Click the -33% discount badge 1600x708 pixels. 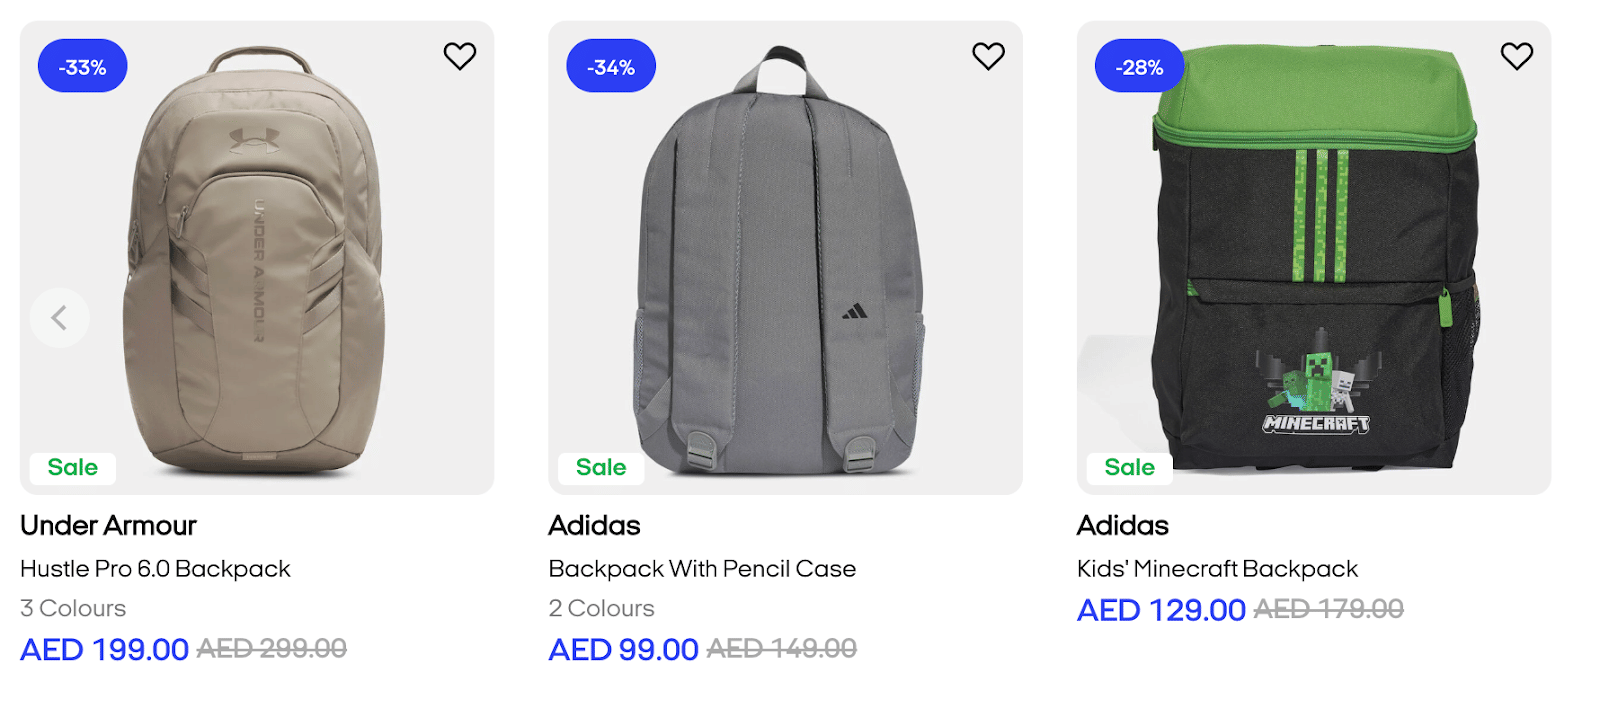(x=82, y=67)
